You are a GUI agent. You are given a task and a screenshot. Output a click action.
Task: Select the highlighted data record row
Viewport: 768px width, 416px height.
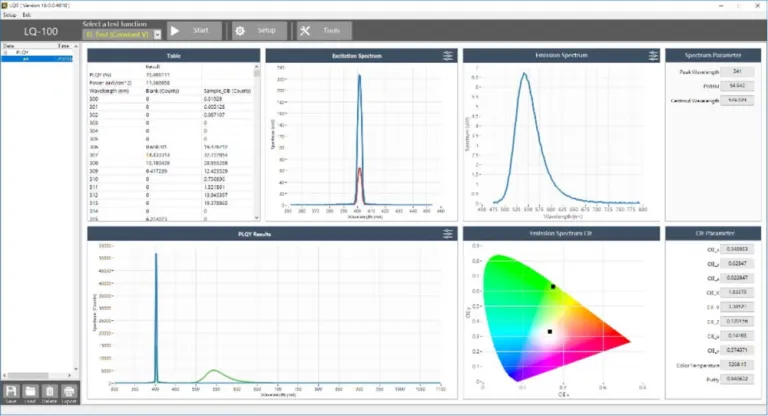coord(37,59)
